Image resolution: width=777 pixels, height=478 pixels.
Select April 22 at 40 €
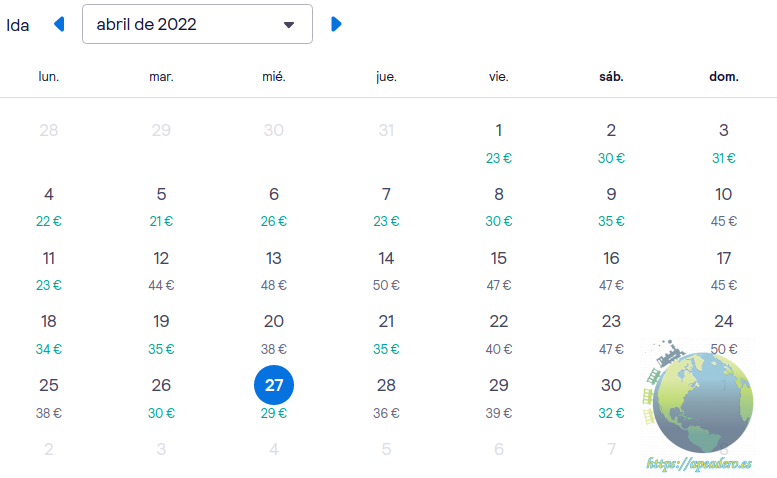[x=499, y=333]
